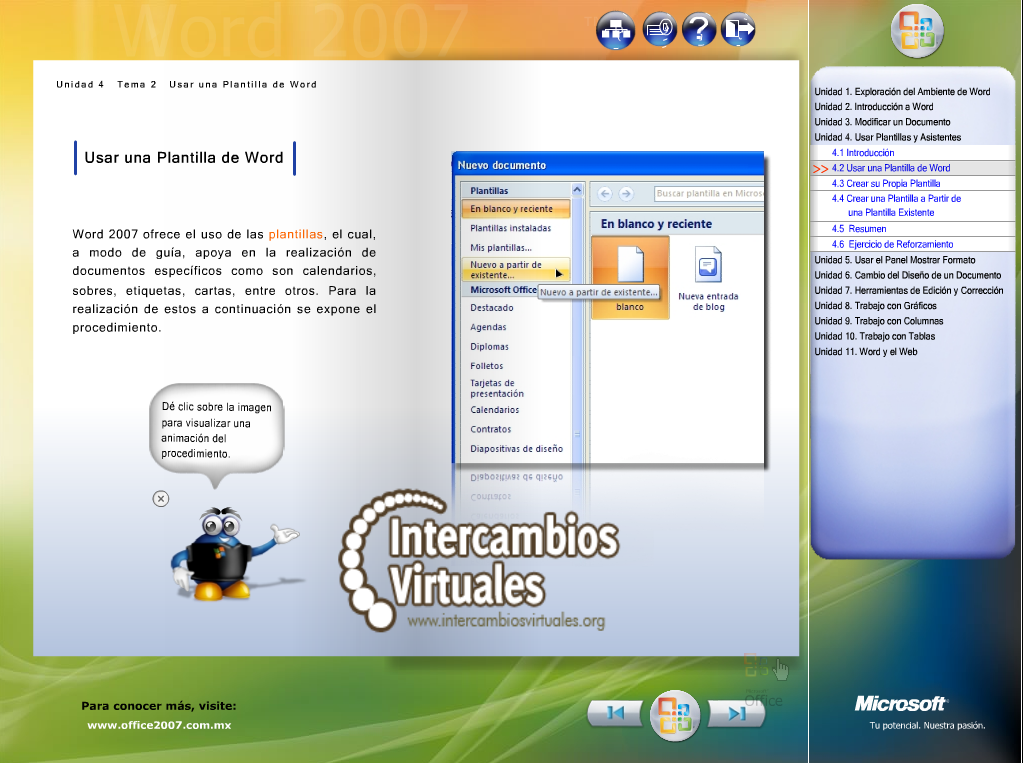
Task: Close the mascot speech bubble
Action: pos(160,499)
